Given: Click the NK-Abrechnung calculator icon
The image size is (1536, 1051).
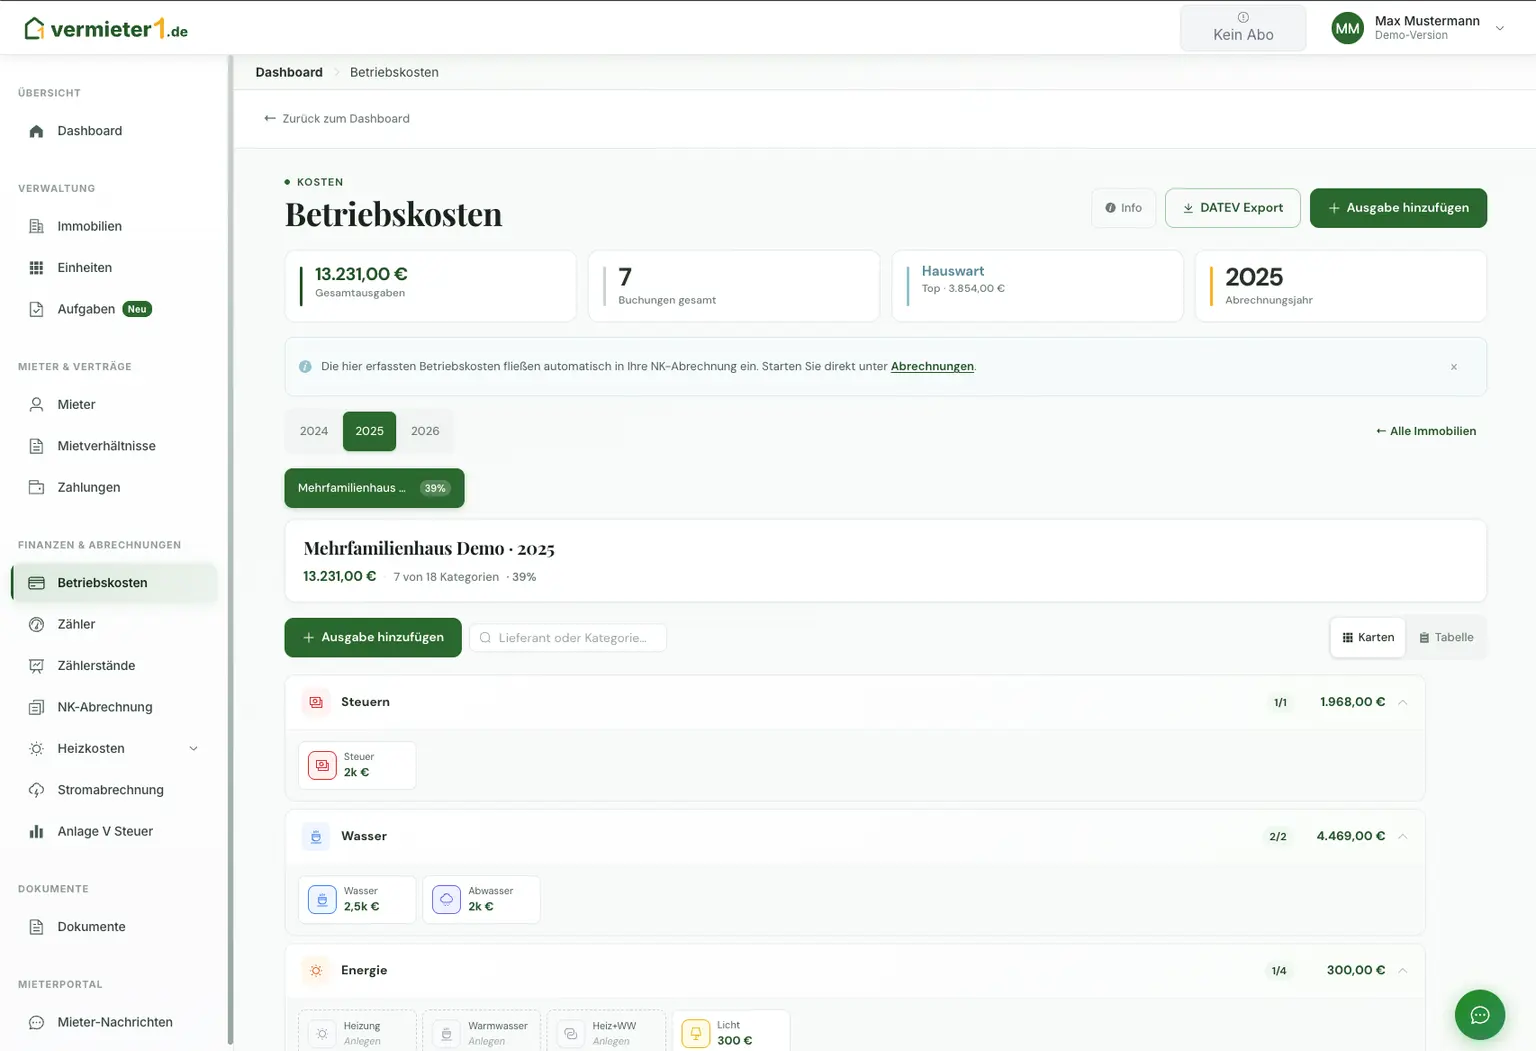Looking at the screenshot, I should click(x=37, y=707).
